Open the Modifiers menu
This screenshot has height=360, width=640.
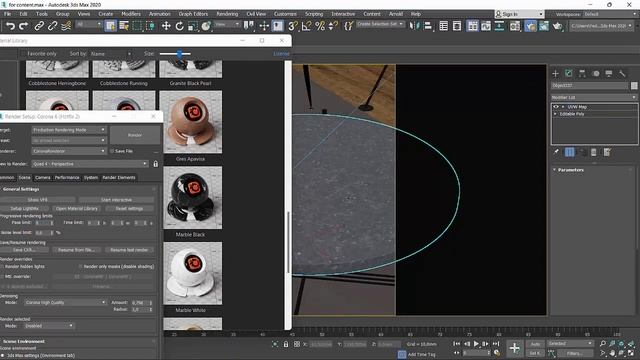click(x=131, y=14)
